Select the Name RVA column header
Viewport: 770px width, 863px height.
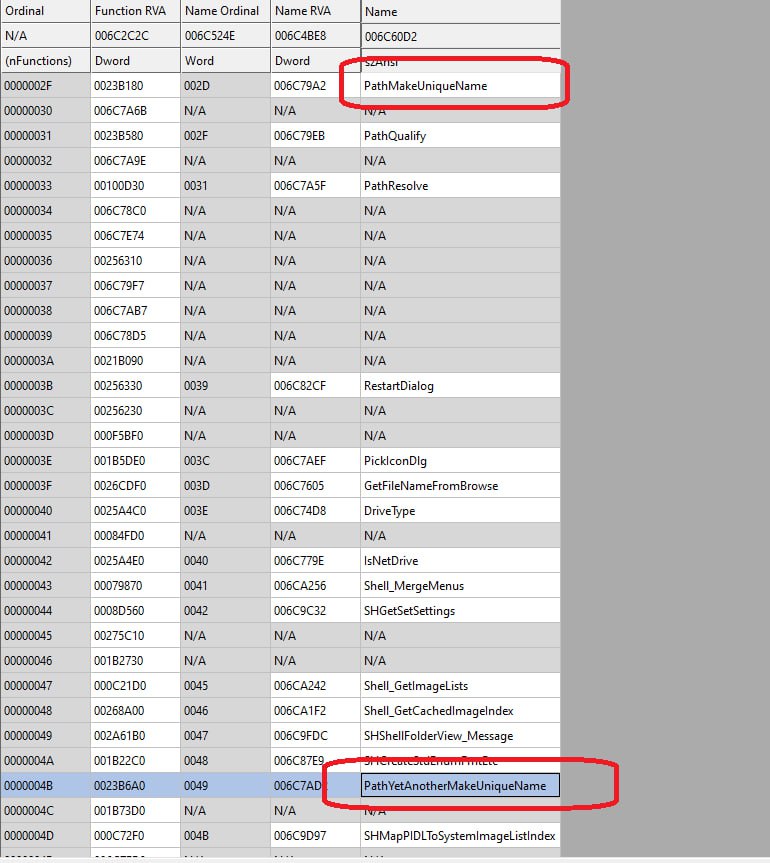click(315, 11)
